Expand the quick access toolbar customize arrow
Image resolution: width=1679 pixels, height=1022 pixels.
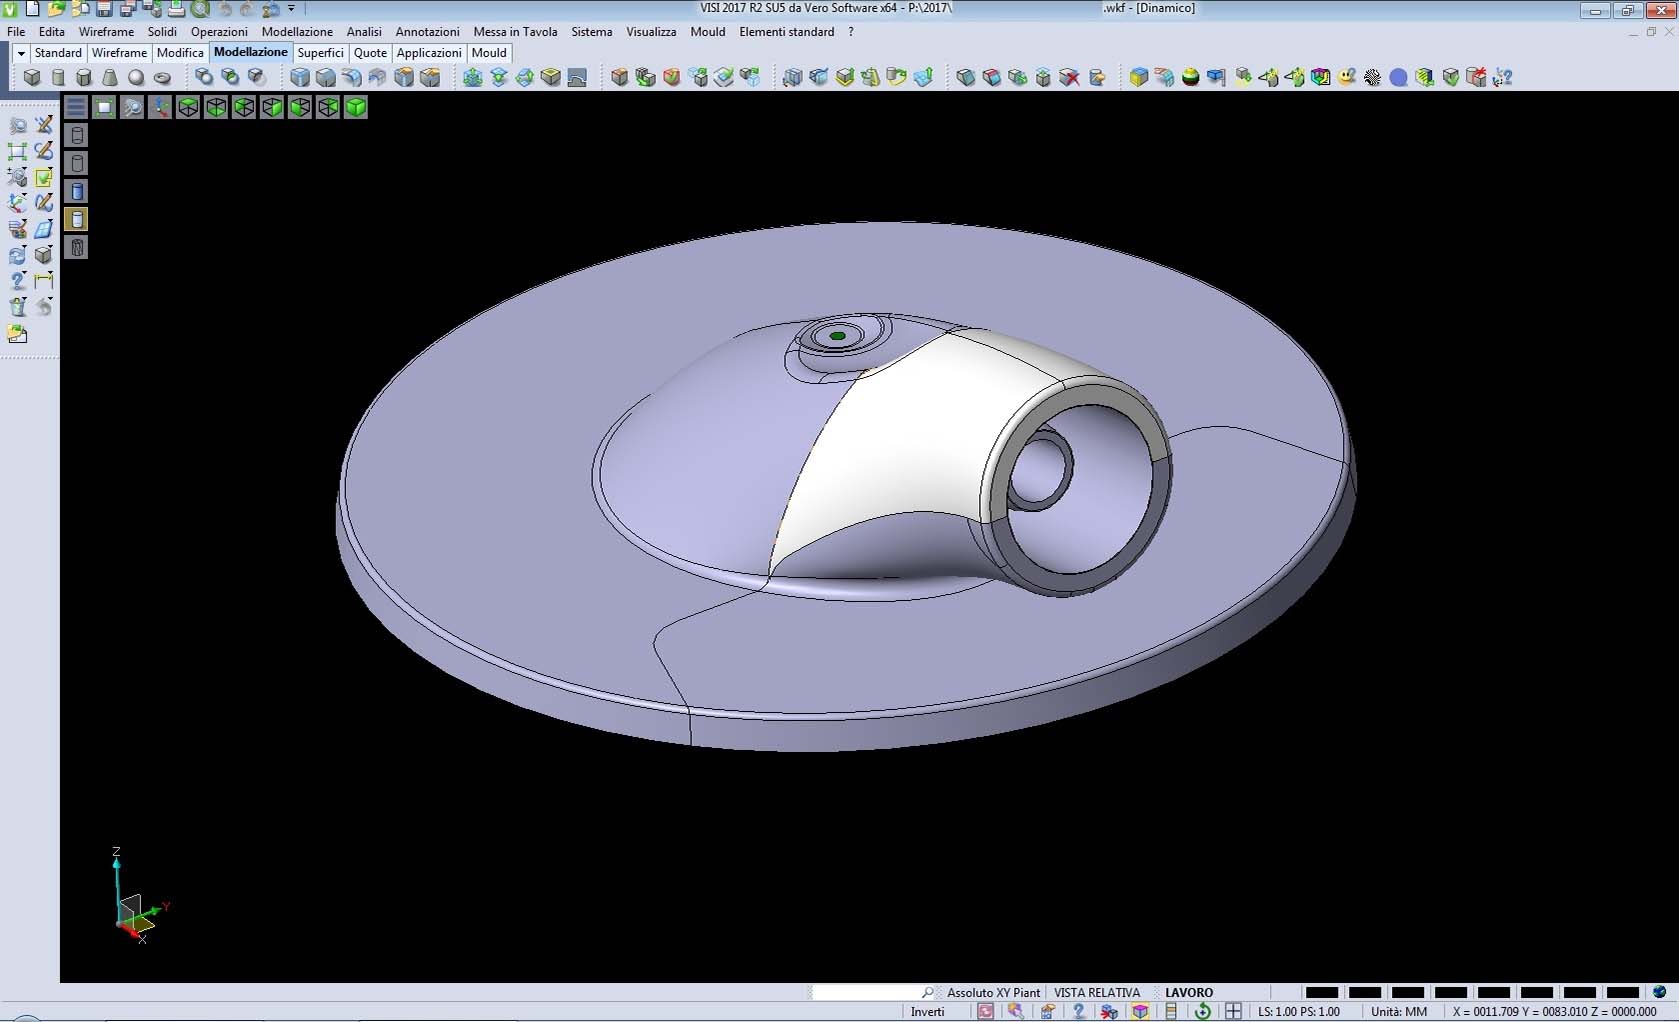pyautogui.click(x=291, y=9)
